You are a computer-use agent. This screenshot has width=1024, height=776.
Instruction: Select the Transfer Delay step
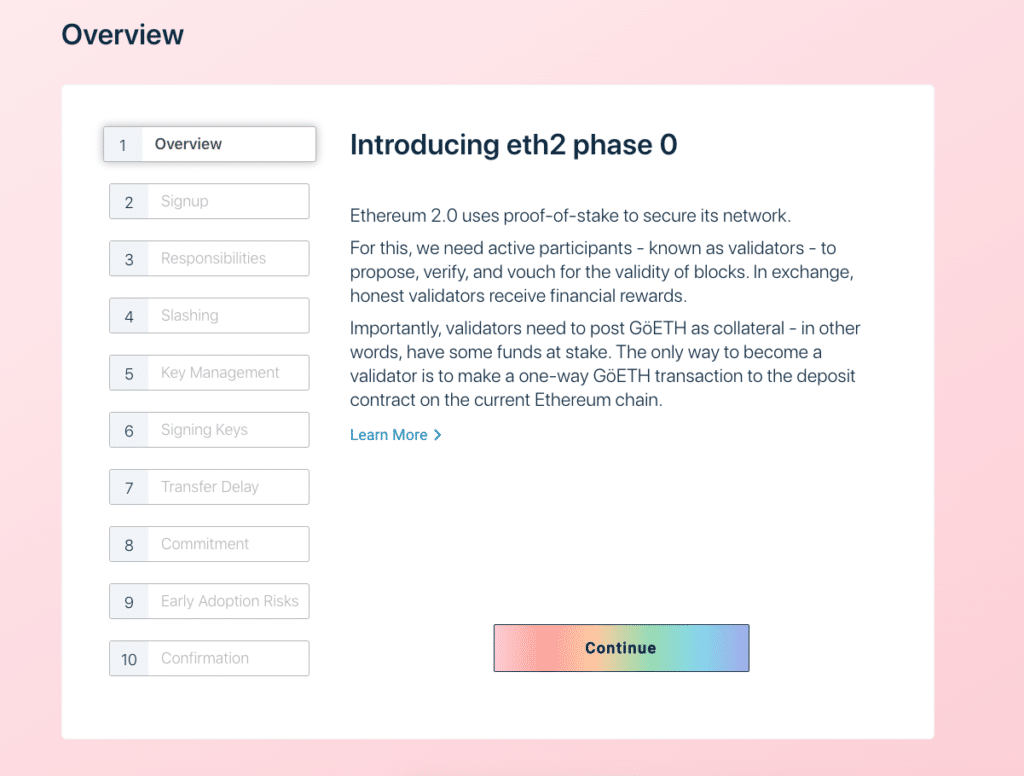[x=209, y=487]
